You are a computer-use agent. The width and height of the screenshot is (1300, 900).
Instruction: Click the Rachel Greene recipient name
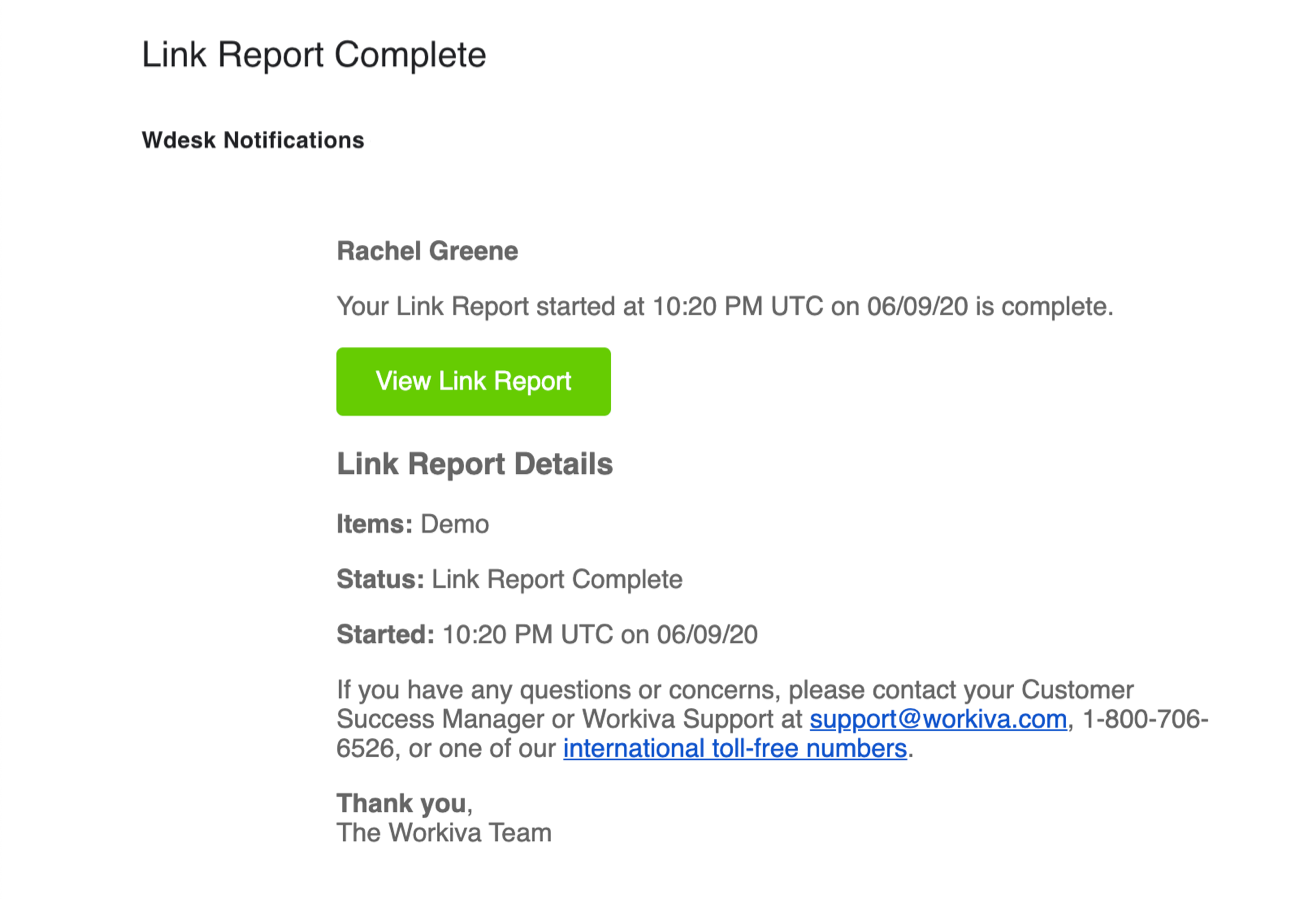427,252
